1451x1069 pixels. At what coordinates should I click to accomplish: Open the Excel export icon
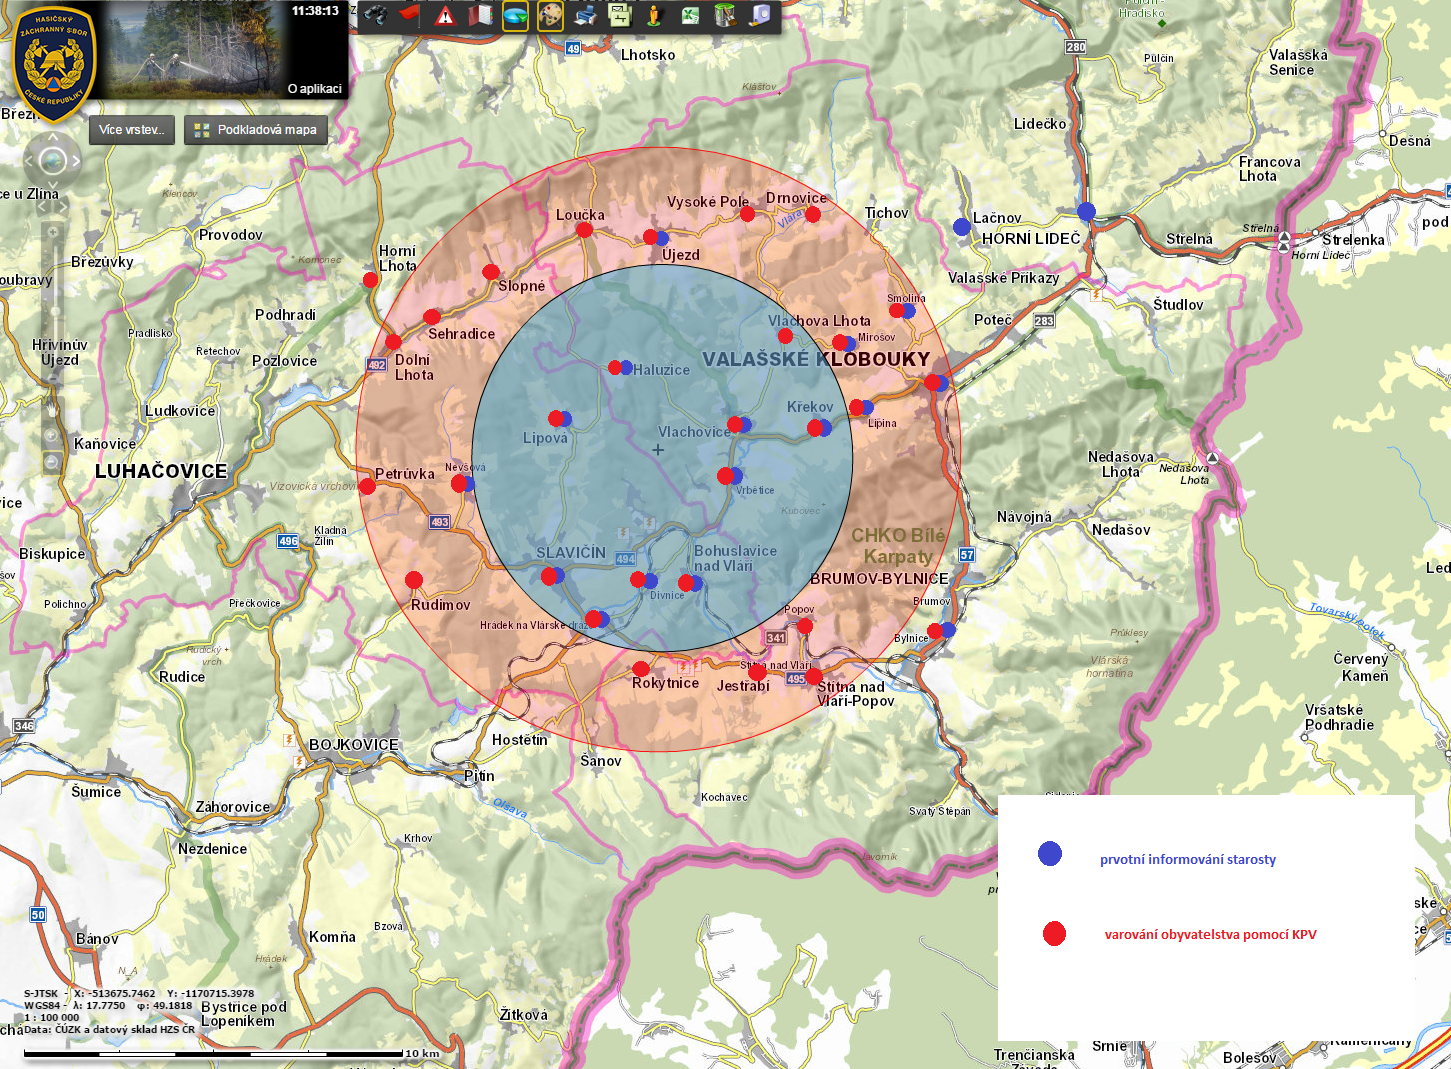[690, 15]
